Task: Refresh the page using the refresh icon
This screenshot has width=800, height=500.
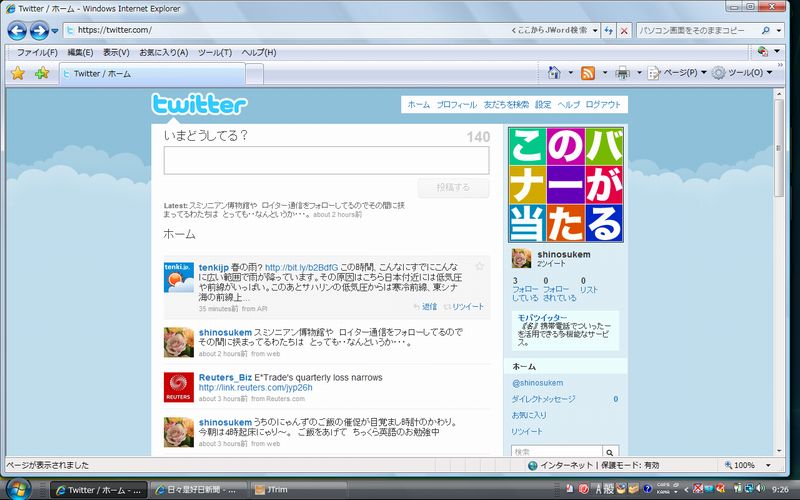Action: tap(608, 31)
